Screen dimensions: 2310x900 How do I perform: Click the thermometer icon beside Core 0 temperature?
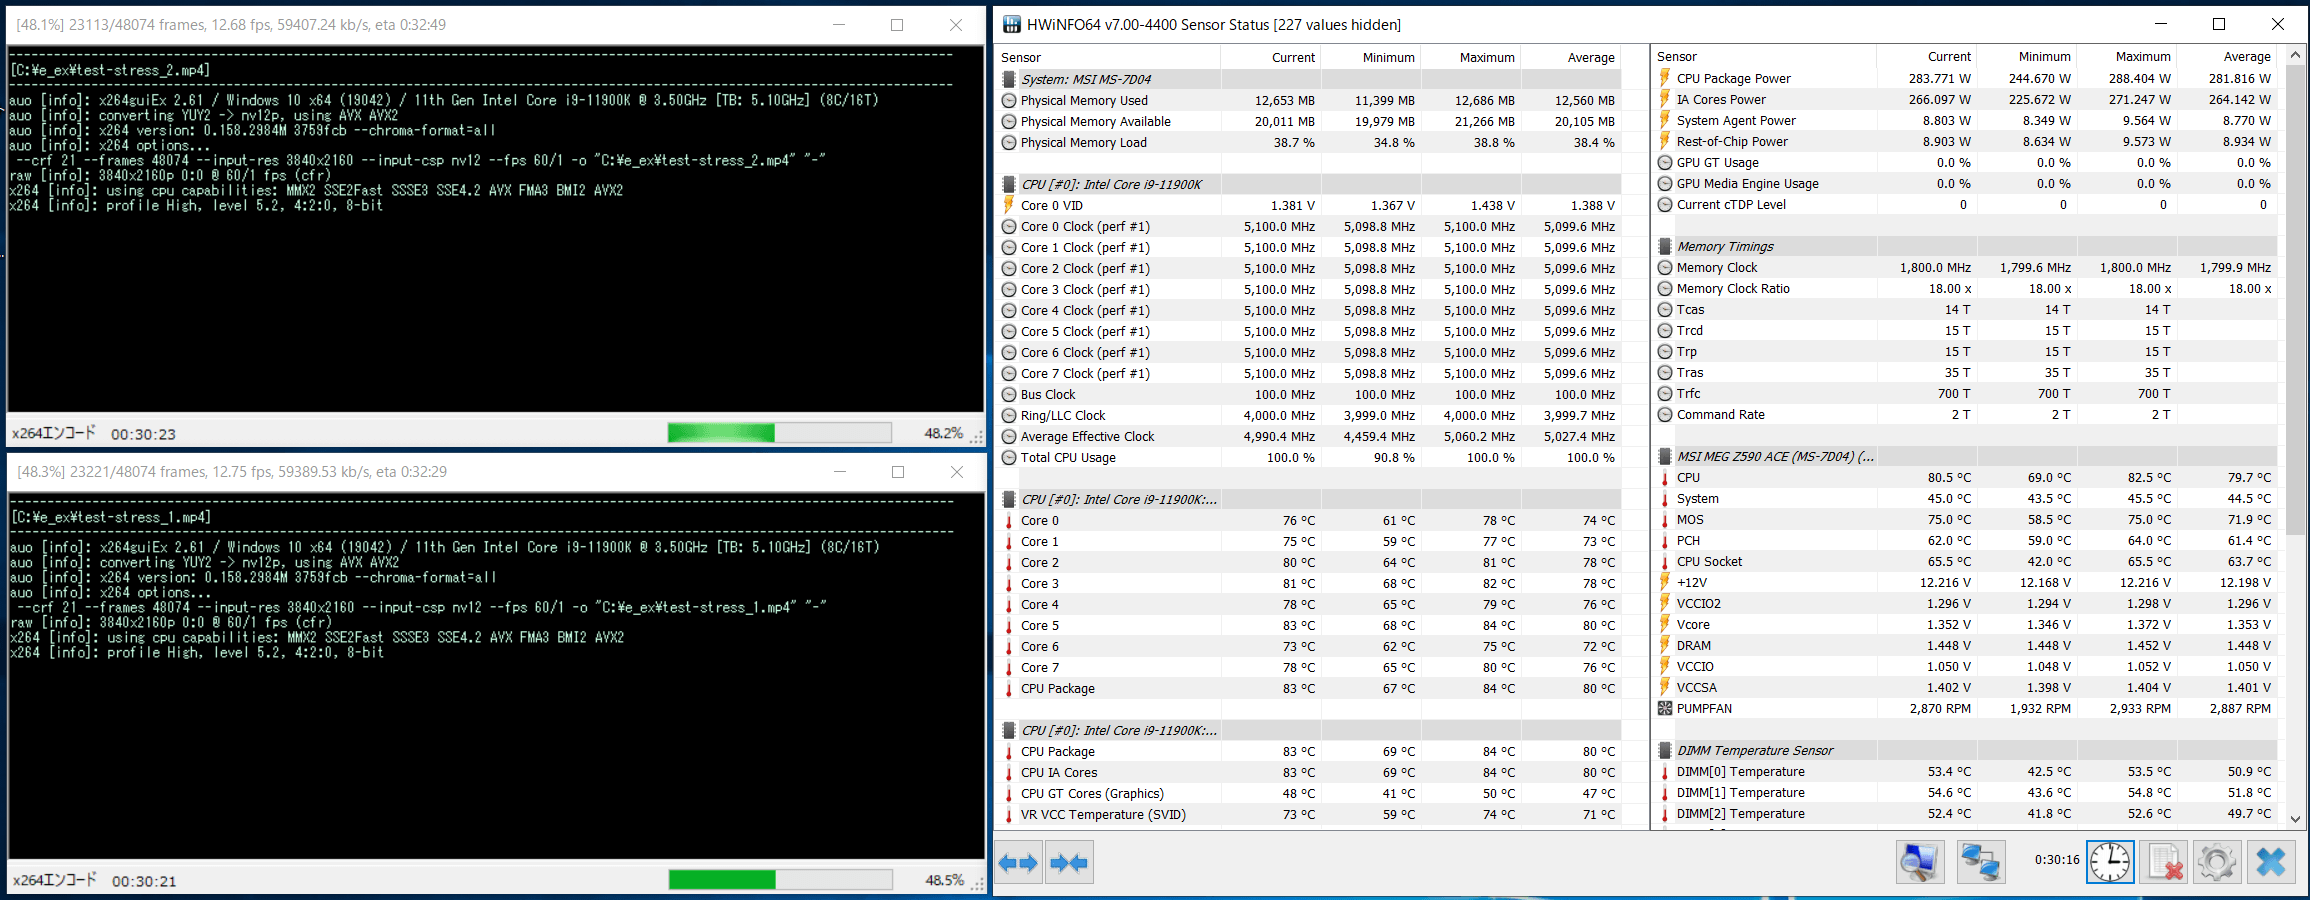tap(1009, 520)
